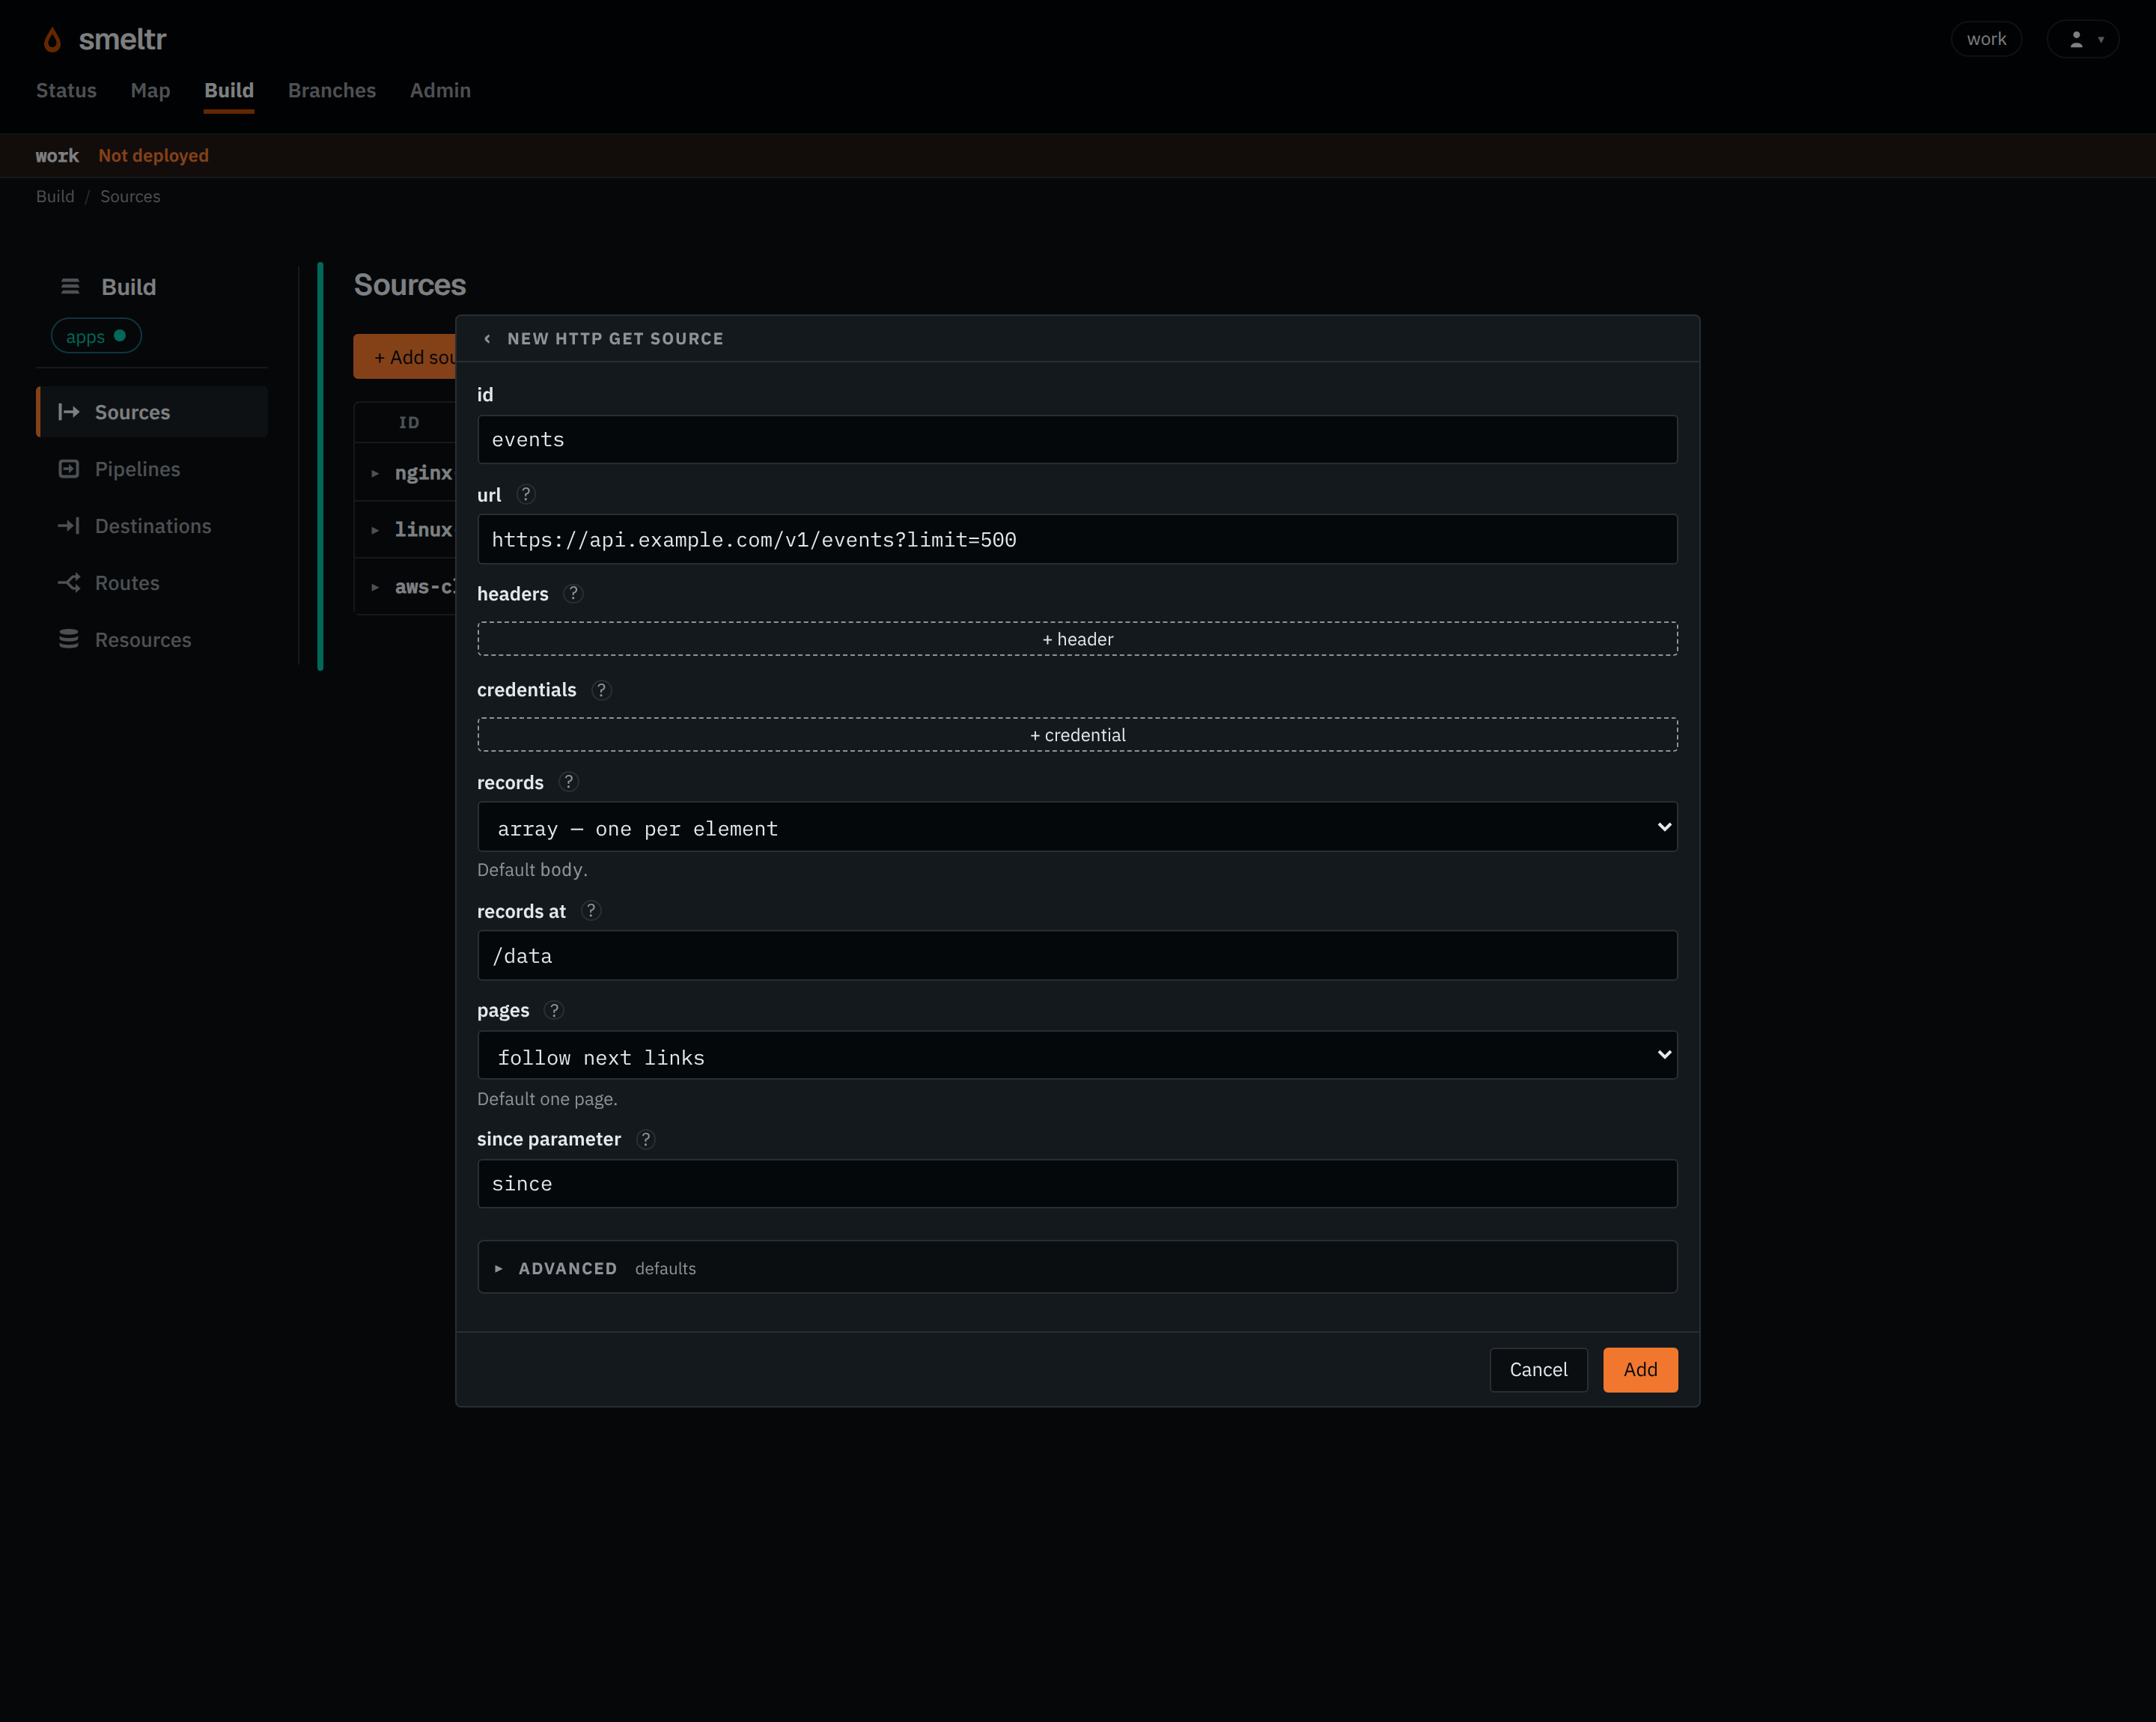The width and height of the screenshot is (2156, 1722).
Task: Click the Add button in dialog
Action: pos(1640,1370)
